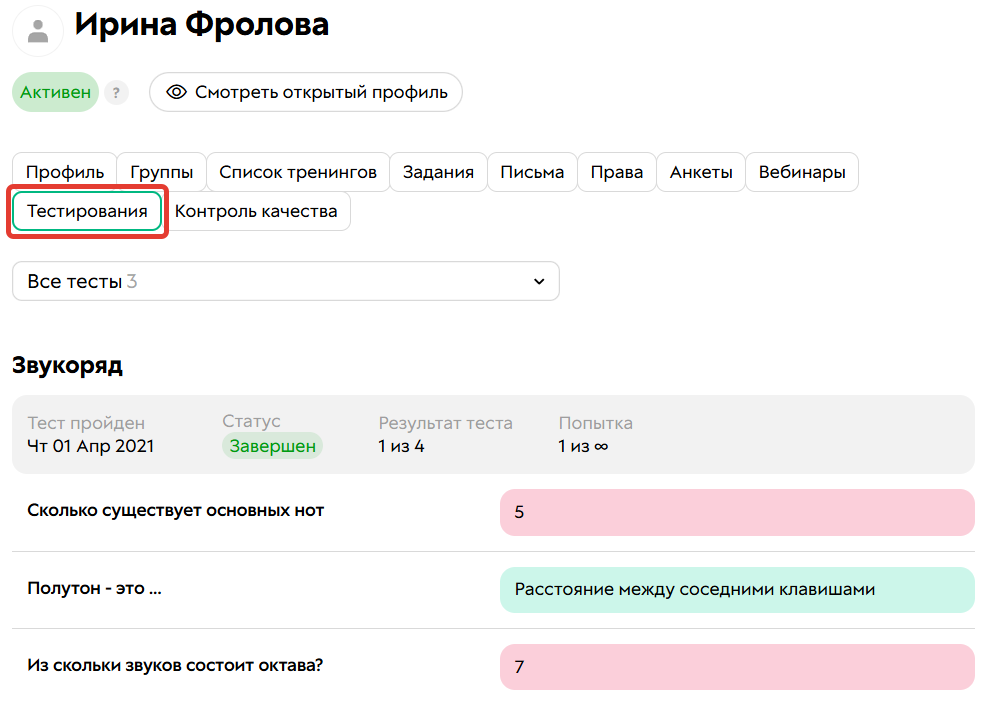Click the Смотреть открытый профиль button
The width and height of the screenshot is (988, 711).
[305, 91]
